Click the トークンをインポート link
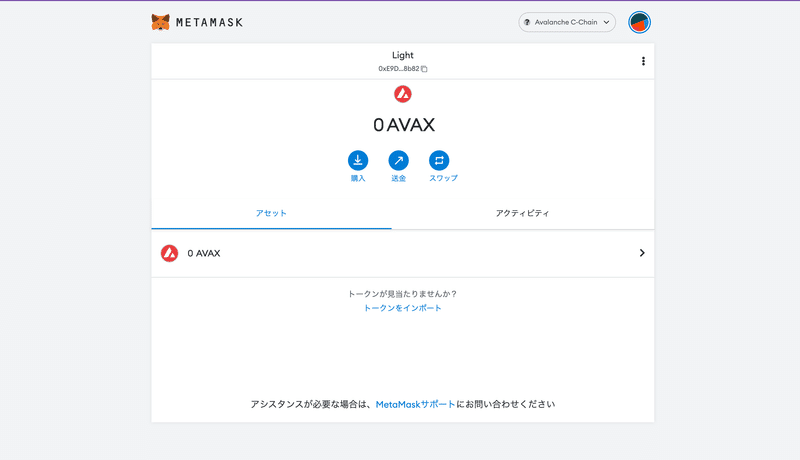Image resolution: width=800 pixels, height=460 pixels. point(402,308)
